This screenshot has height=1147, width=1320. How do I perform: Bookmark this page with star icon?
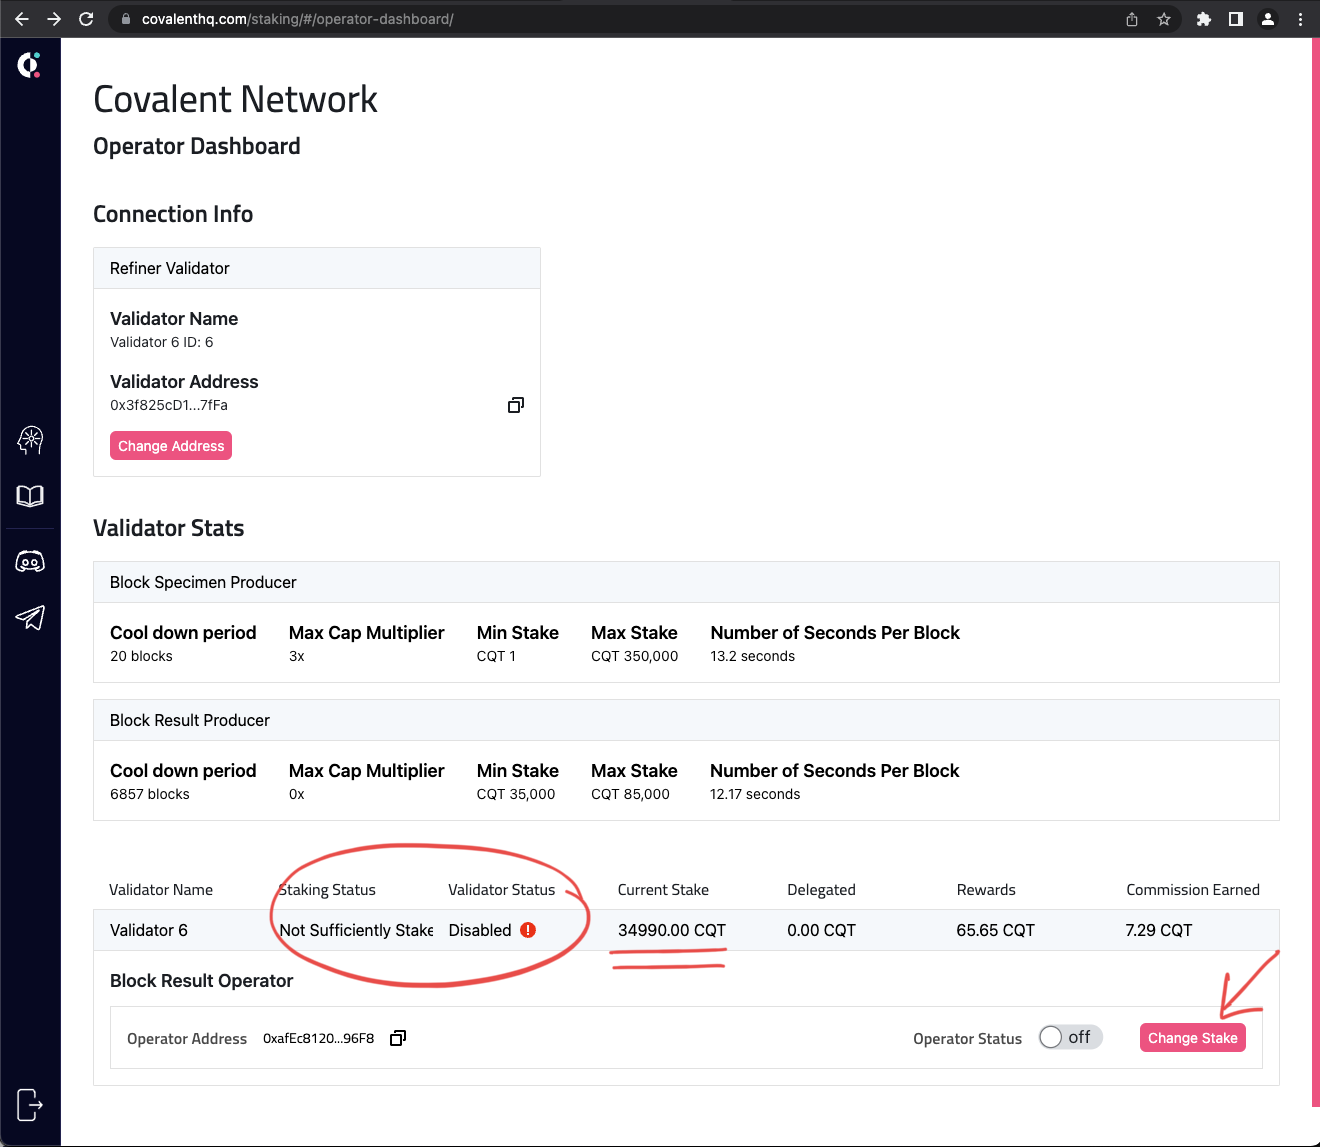pyautogui.click(x=1164, y=19)
